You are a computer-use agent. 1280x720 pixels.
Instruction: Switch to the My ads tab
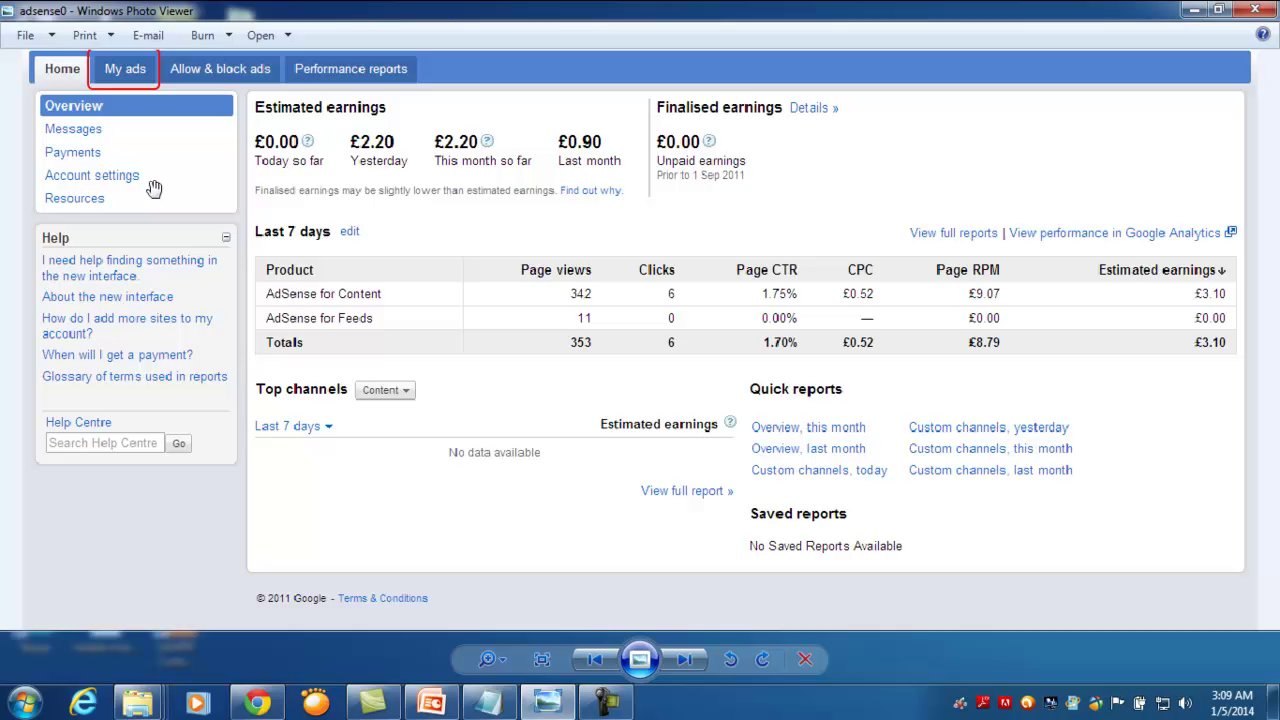(125, 69)
